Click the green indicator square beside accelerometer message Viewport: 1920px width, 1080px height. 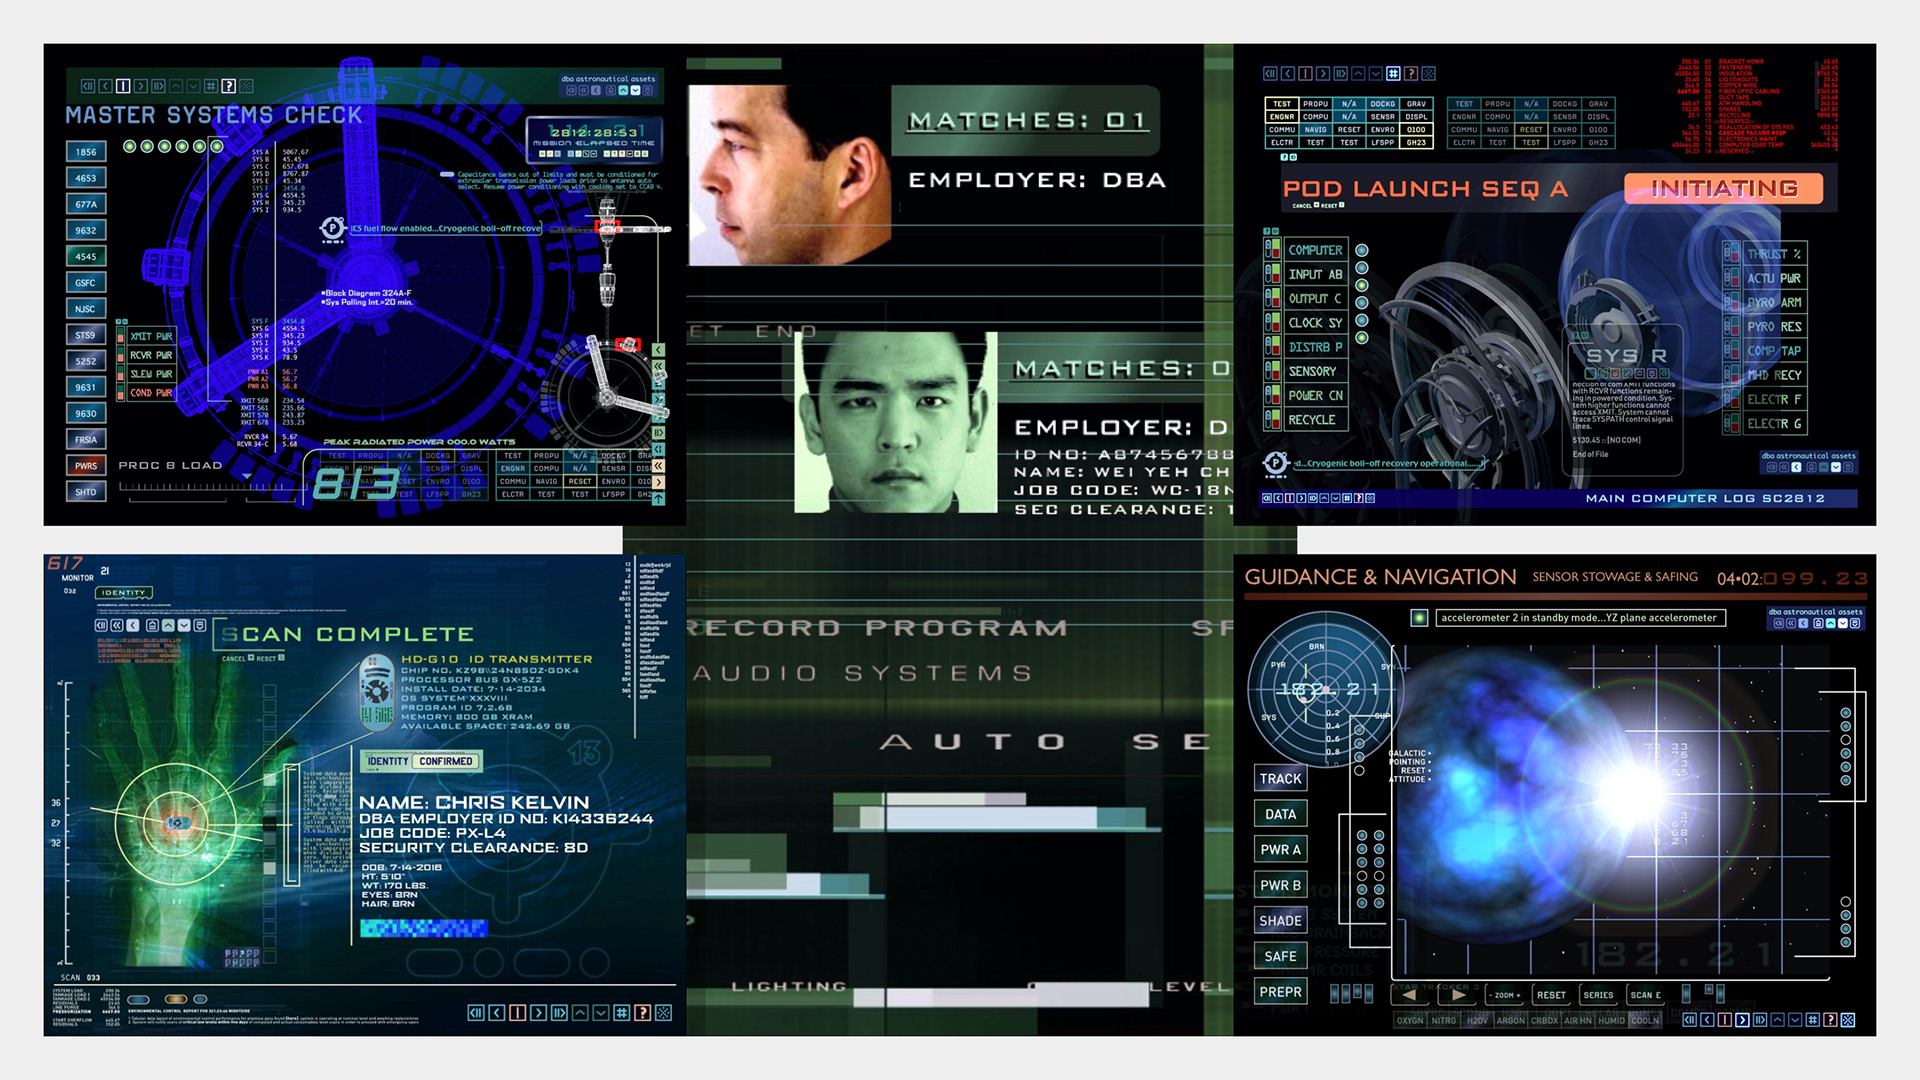(x=1419, y=618)
